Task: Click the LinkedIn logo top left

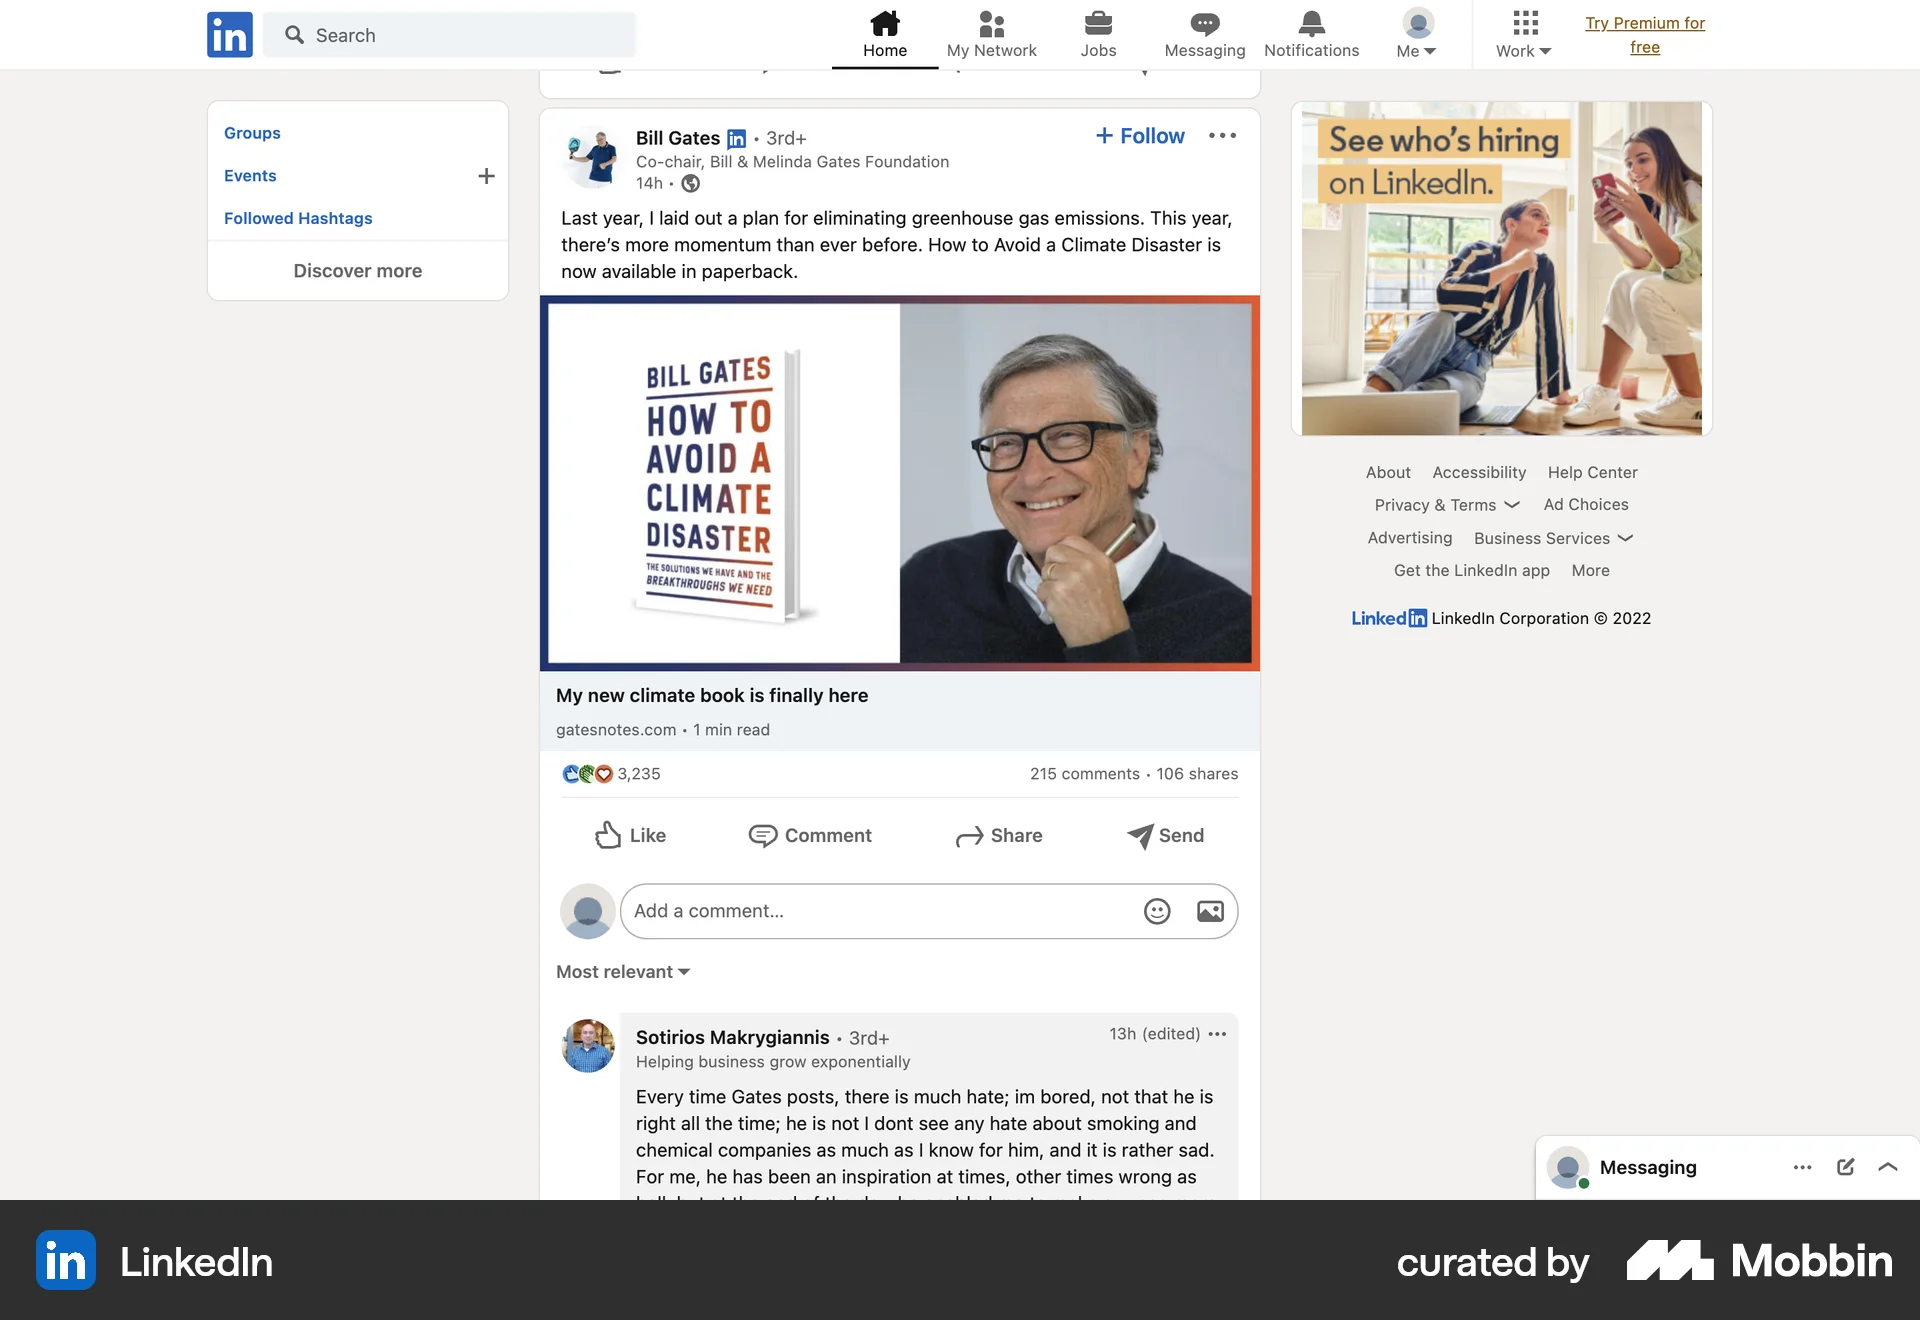Action: pos(229,34)
